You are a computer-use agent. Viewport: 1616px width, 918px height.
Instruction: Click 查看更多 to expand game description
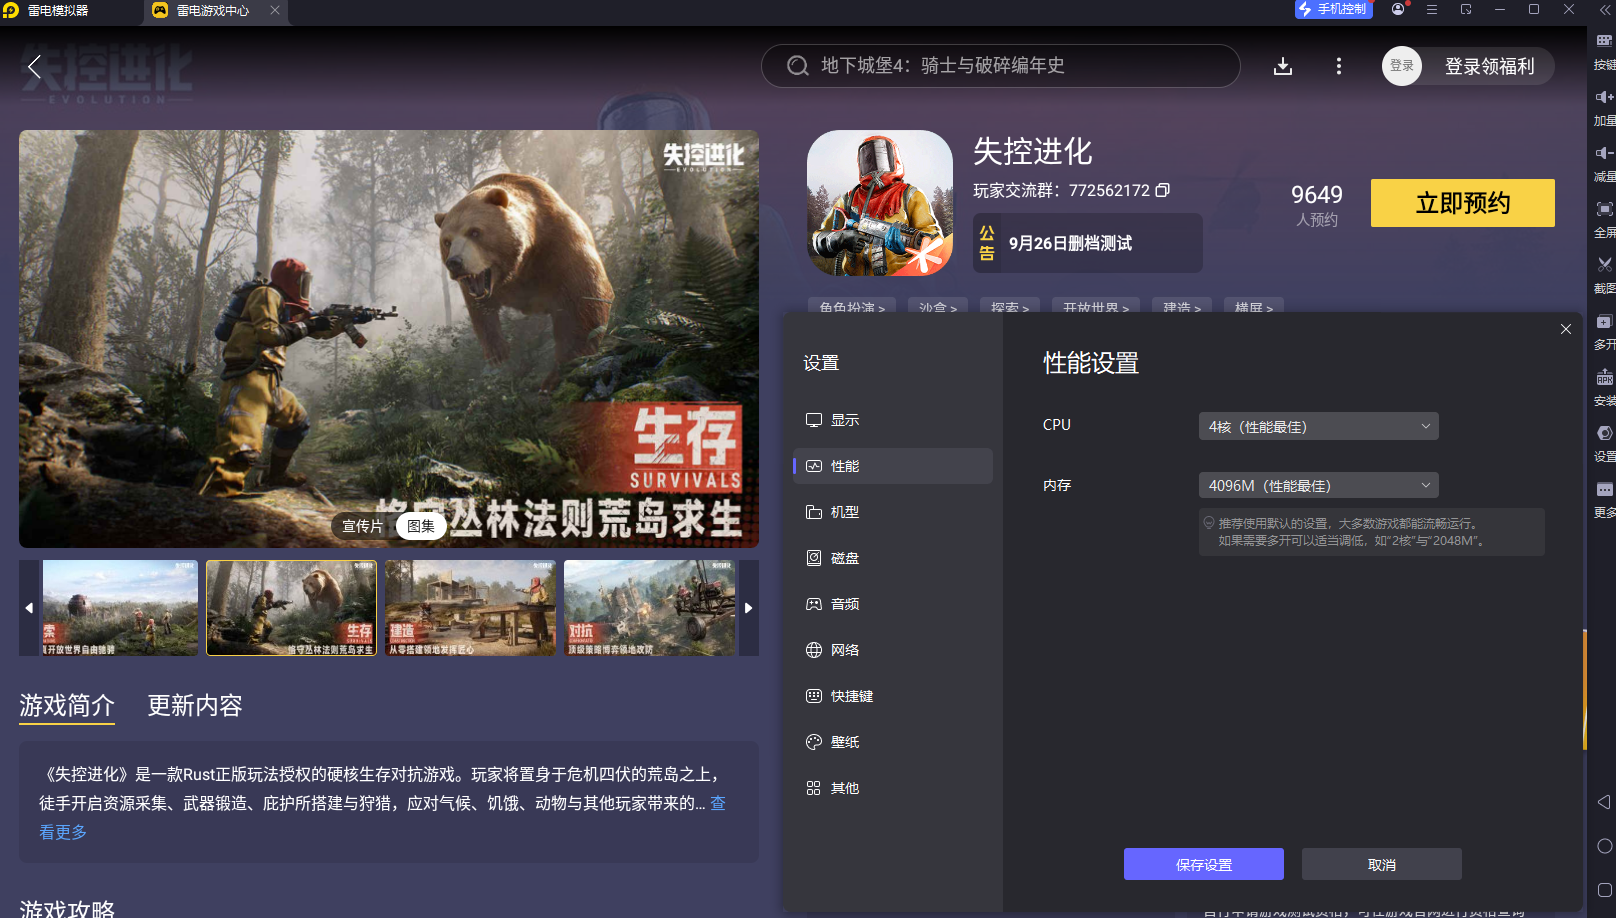(63, 831)
